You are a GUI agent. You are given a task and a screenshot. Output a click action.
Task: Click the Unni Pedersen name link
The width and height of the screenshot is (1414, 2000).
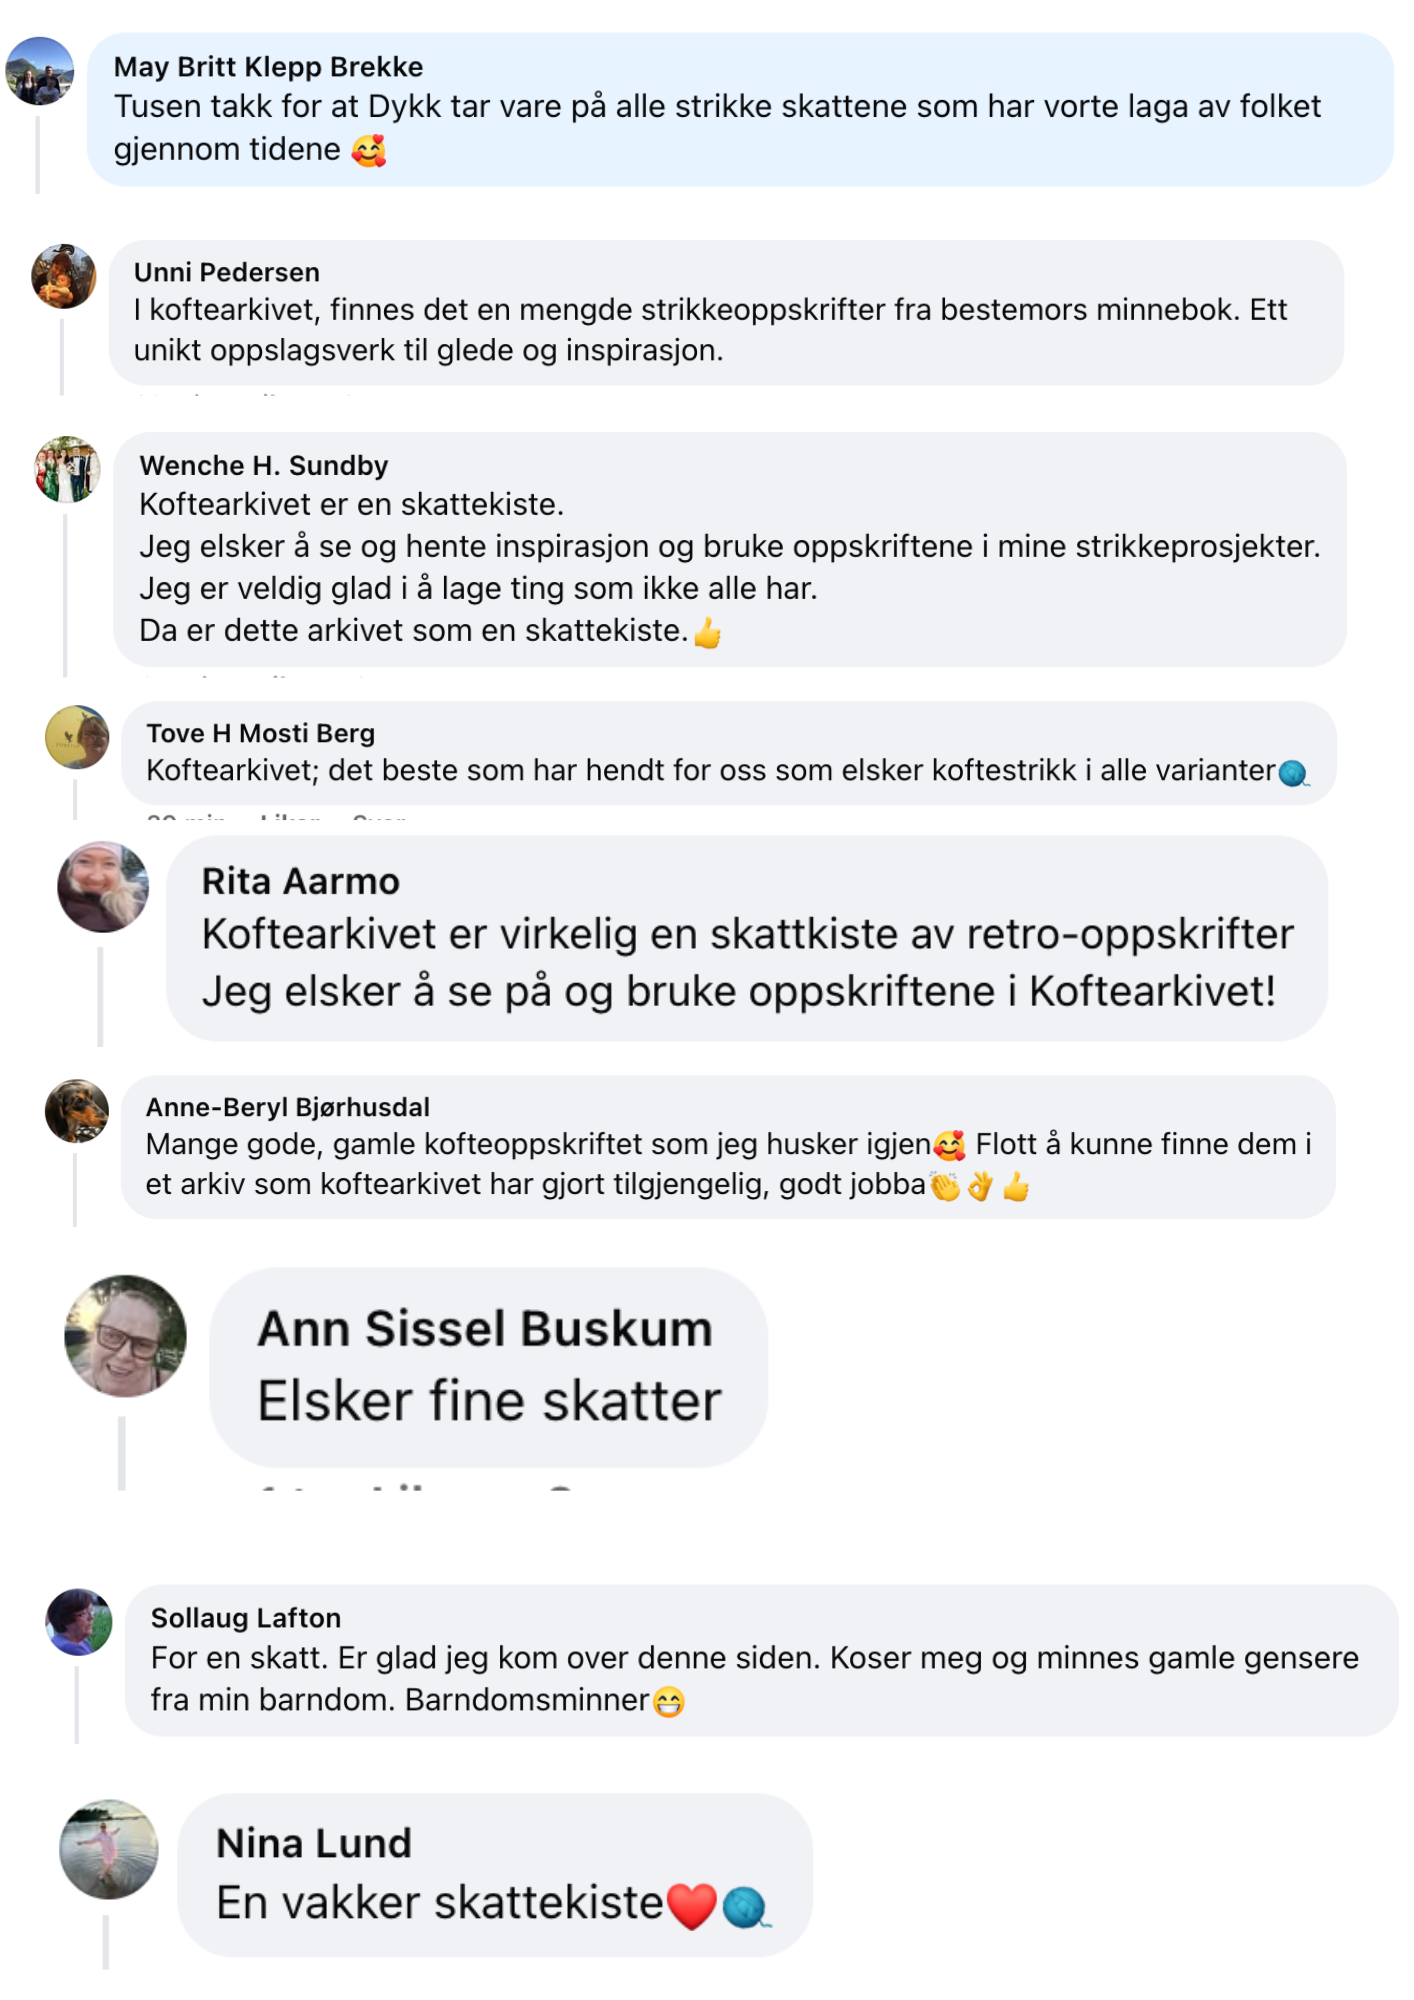coord(227,272)
